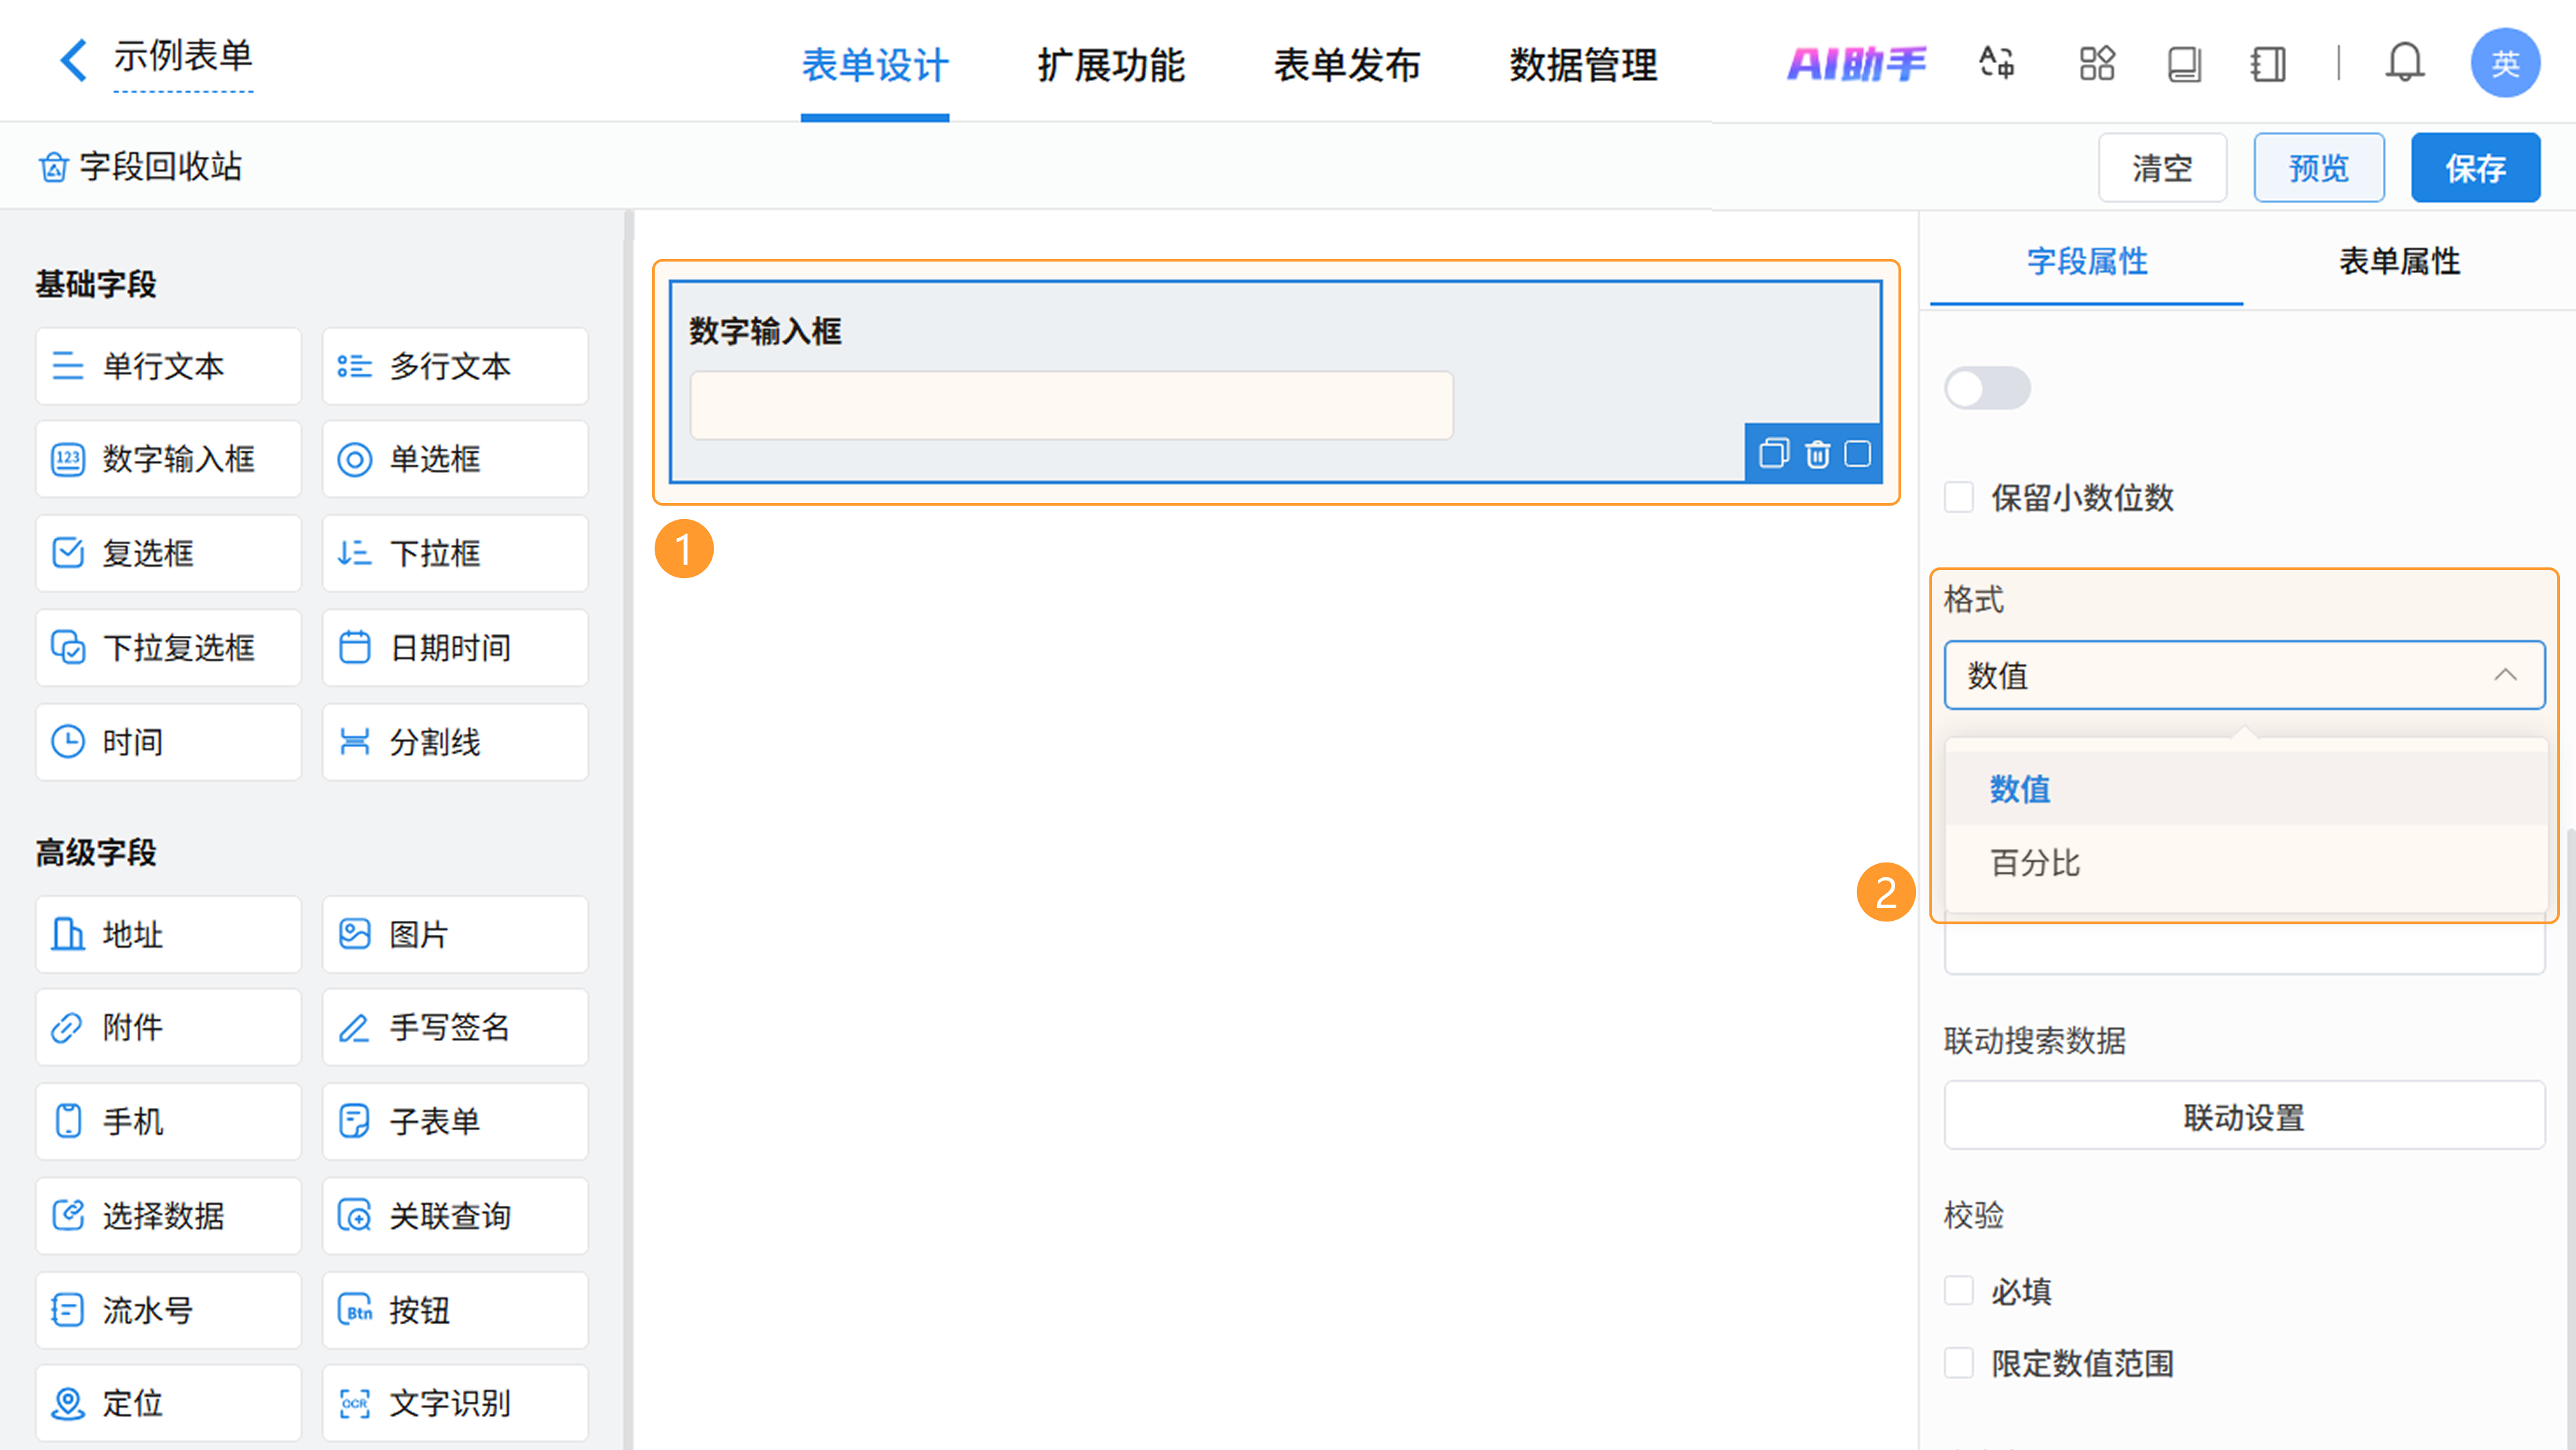Click the back arrow beside 示例表单
This screenshot has width=2576, height=1450.
tap(72, 60)
